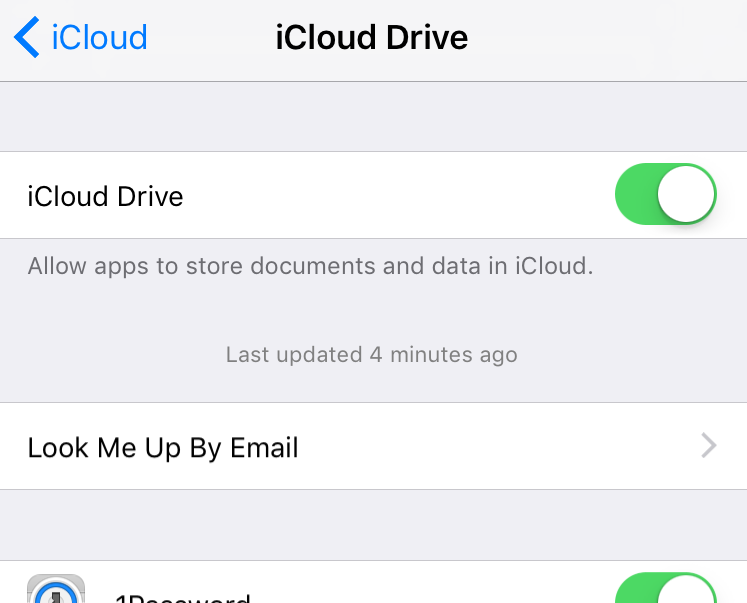Turn off the iCloud Drive switch
747x603 pixels.
tap(666, 194)
